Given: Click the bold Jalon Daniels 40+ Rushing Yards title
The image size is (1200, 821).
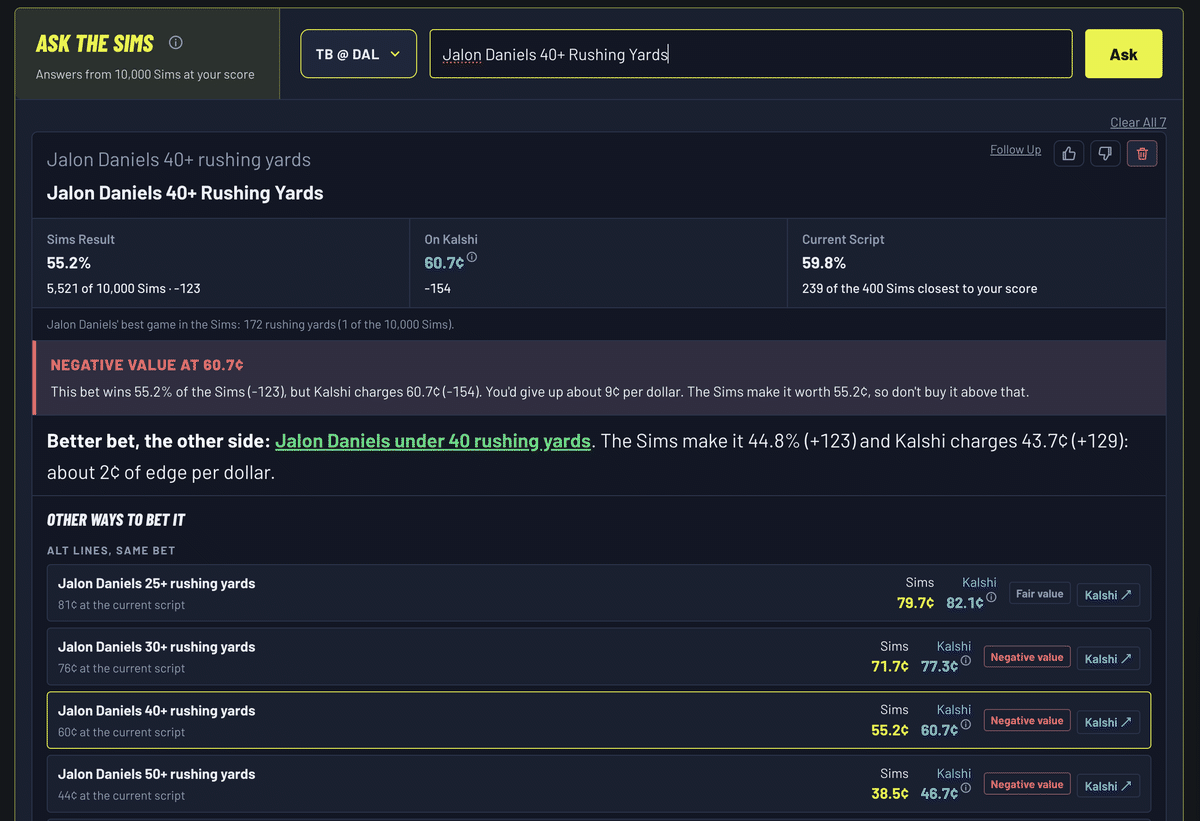Looking at the screenshot, I should 185,193.
